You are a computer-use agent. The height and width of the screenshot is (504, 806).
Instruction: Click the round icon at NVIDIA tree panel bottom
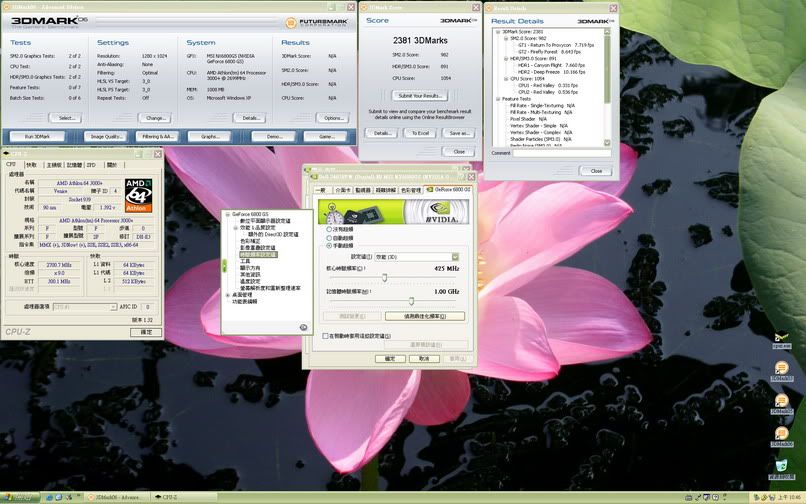(x=303, y=327)
